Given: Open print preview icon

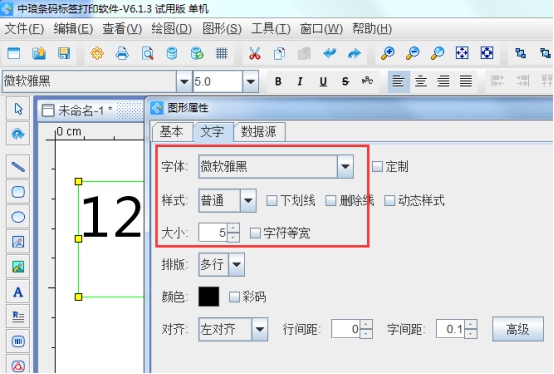Looking at the screenshot, I should pos(147,54).
